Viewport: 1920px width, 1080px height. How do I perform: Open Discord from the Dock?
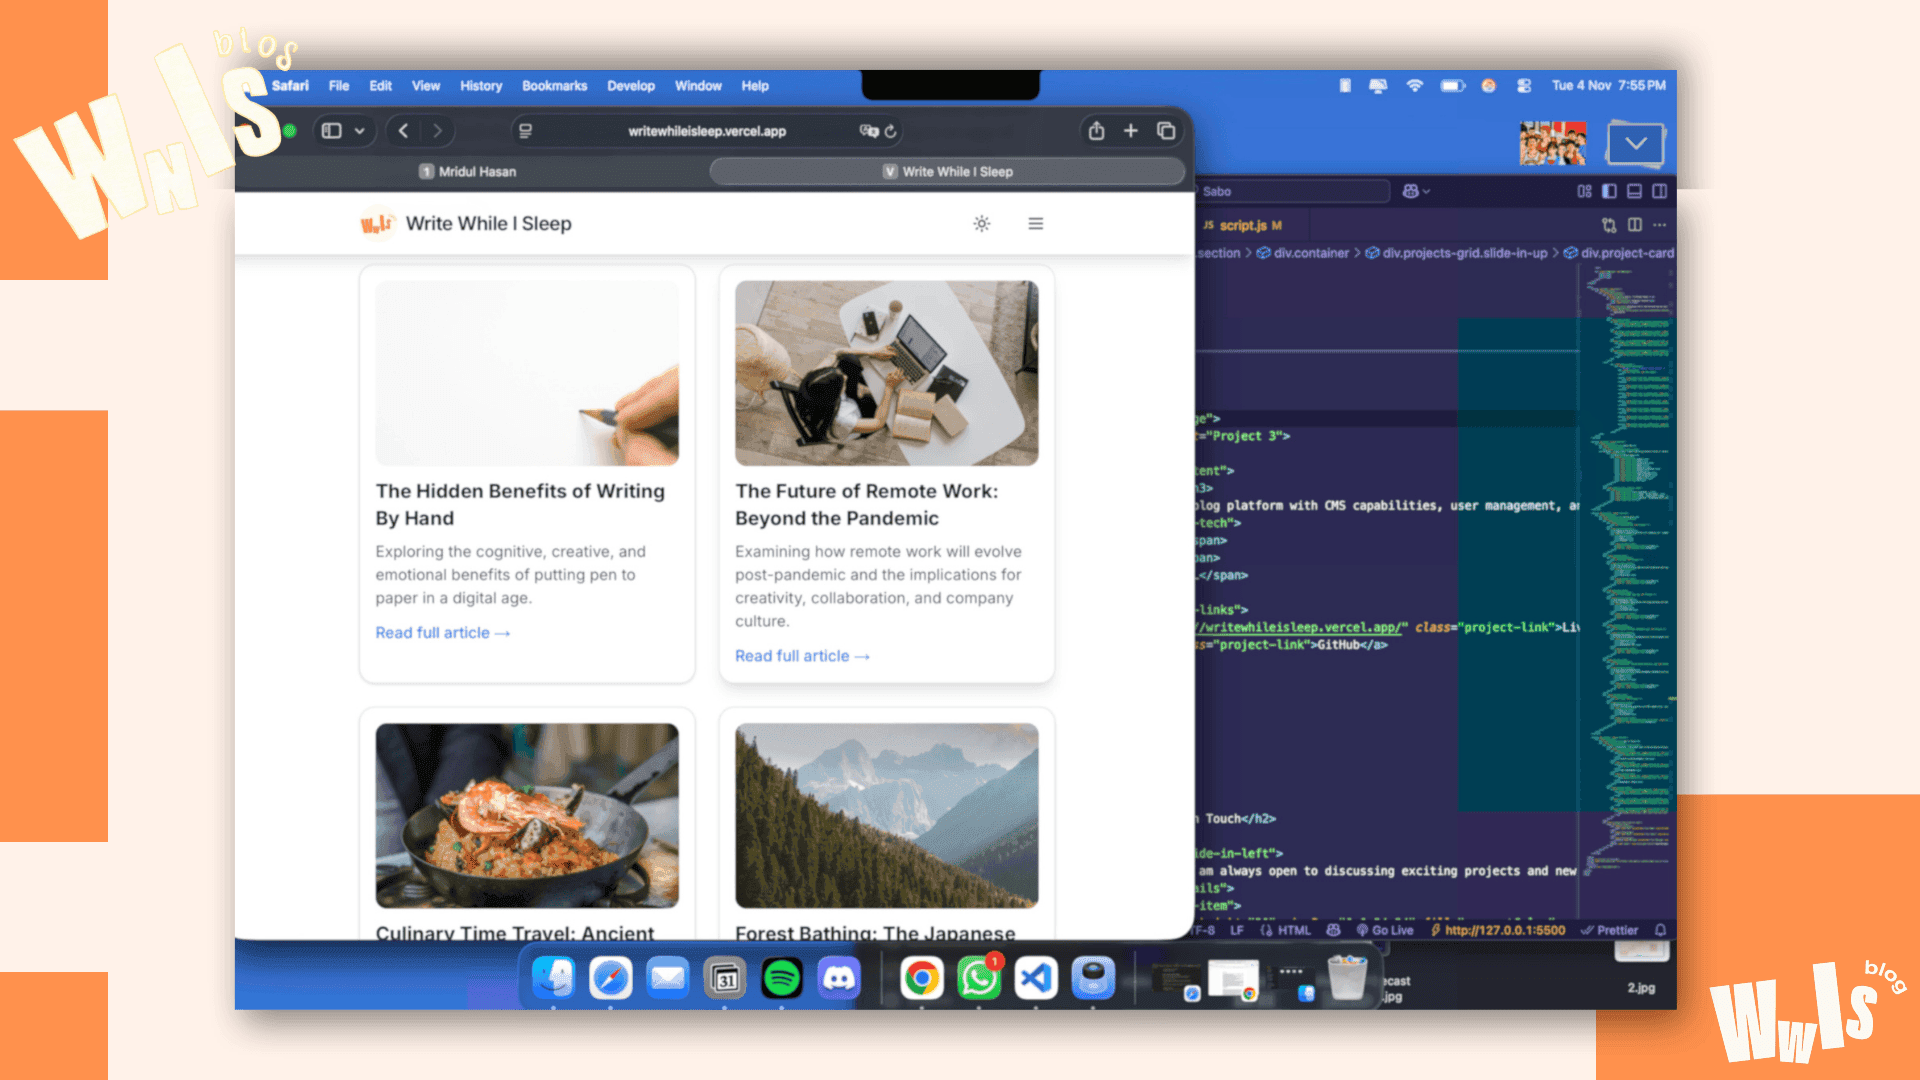click(x=839, y=978)
